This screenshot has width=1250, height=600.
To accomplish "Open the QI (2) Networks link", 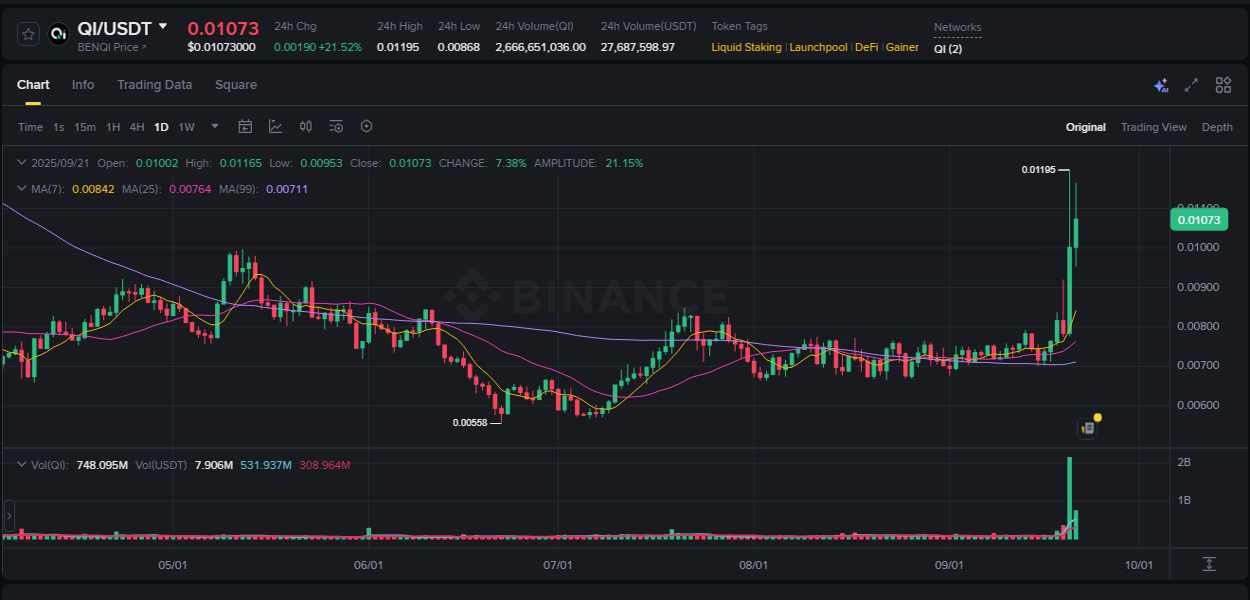I will point(945,47).
